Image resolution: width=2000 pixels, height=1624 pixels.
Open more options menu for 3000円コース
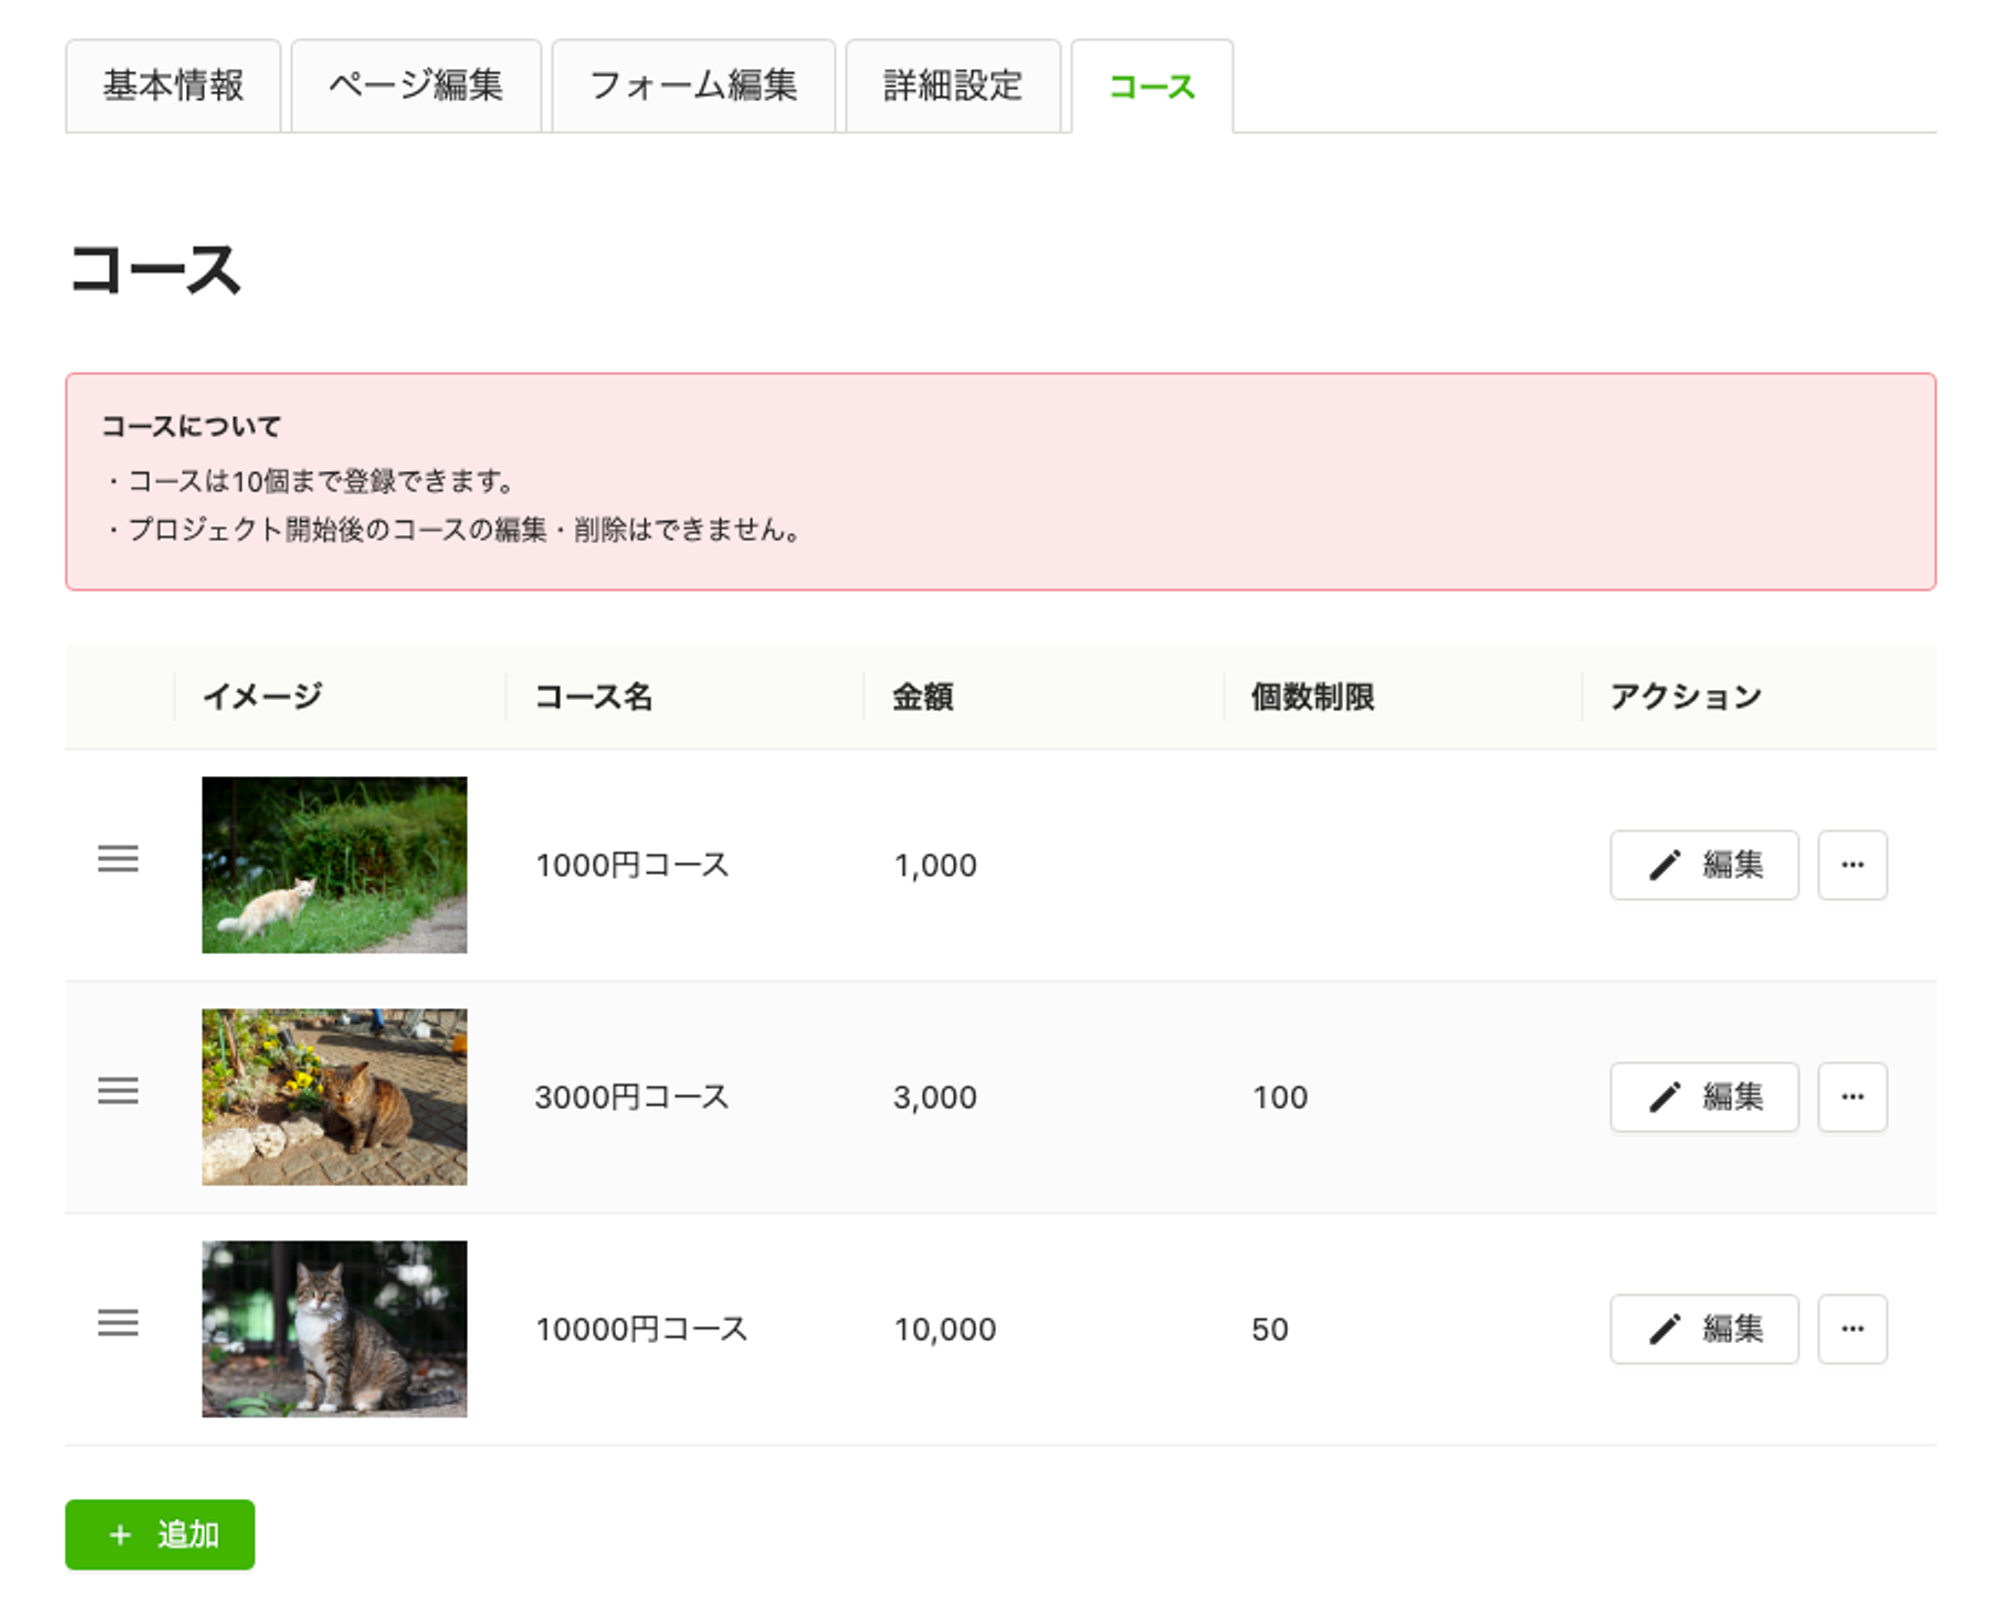coord(1852,1097)
